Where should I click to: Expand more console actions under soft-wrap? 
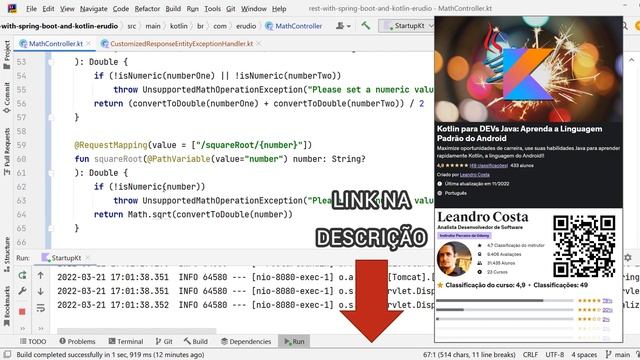click(40, 328)
